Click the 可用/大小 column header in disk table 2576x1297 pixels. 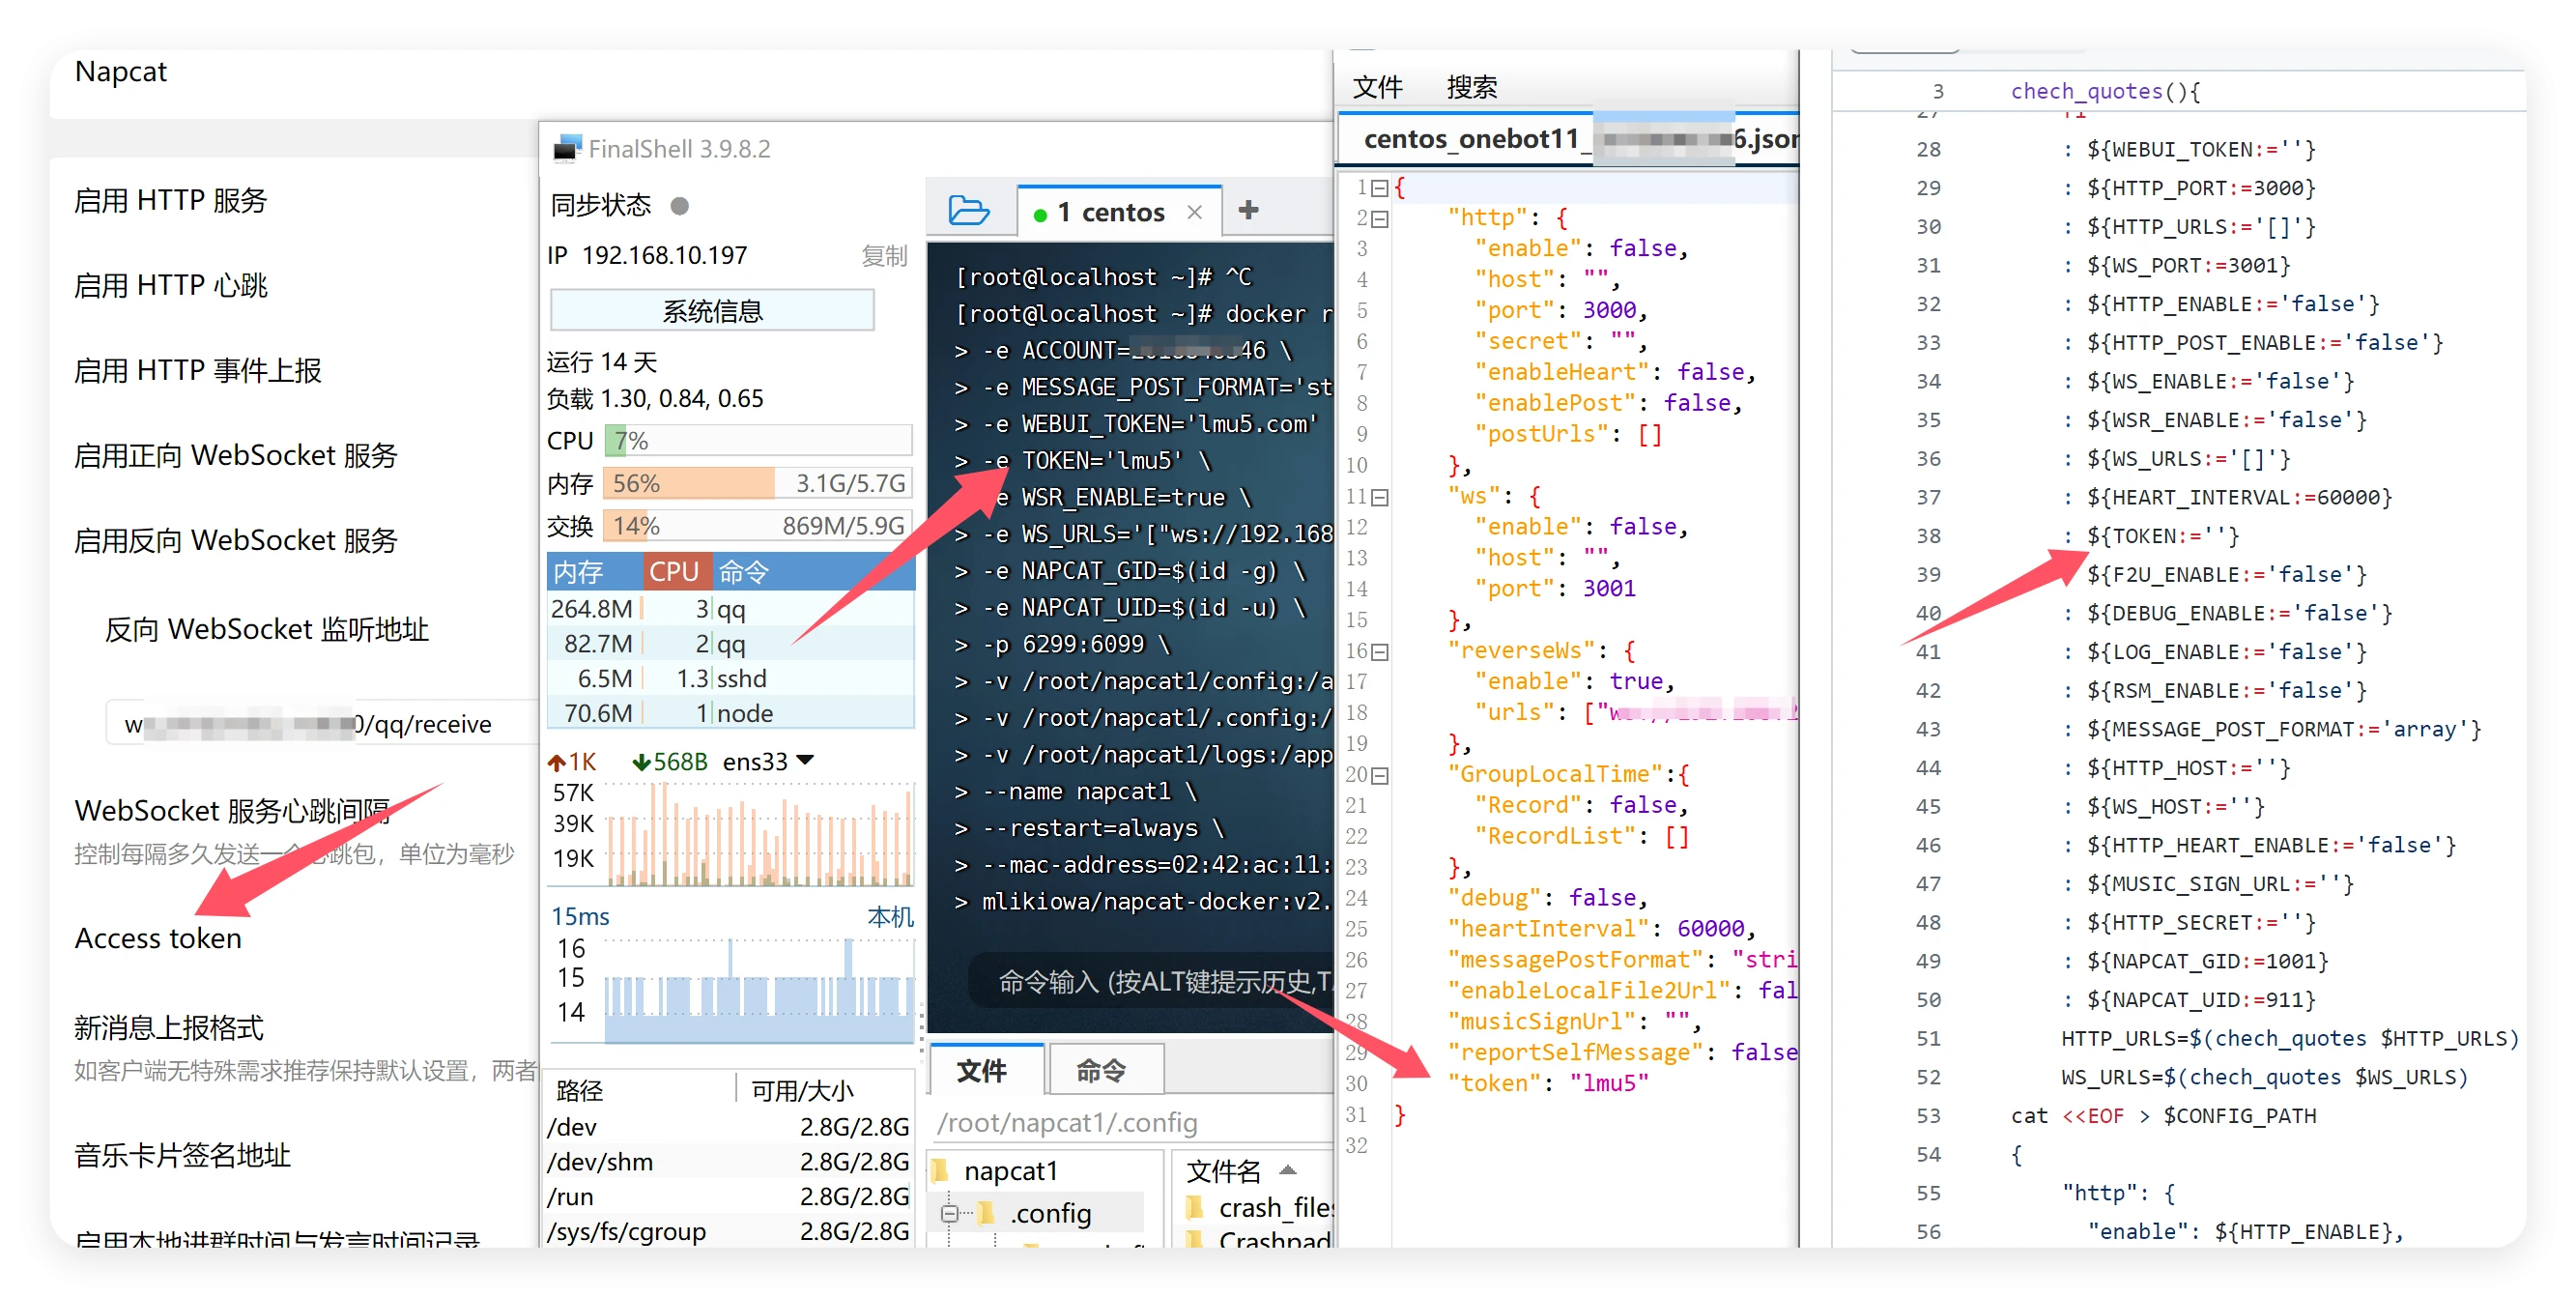(802, 1090)
